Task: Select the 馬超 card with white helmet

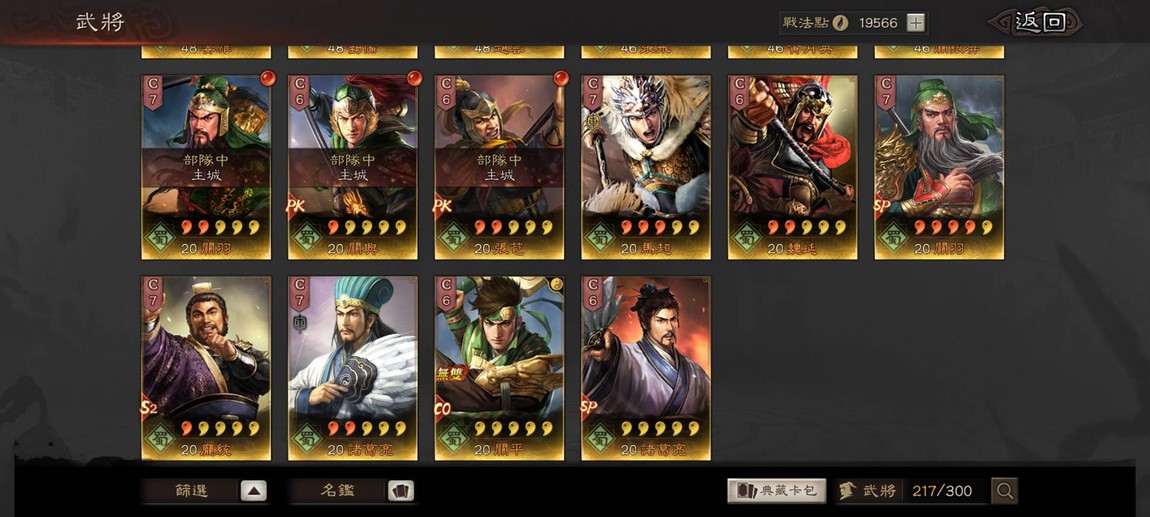Action: (646, 167)
